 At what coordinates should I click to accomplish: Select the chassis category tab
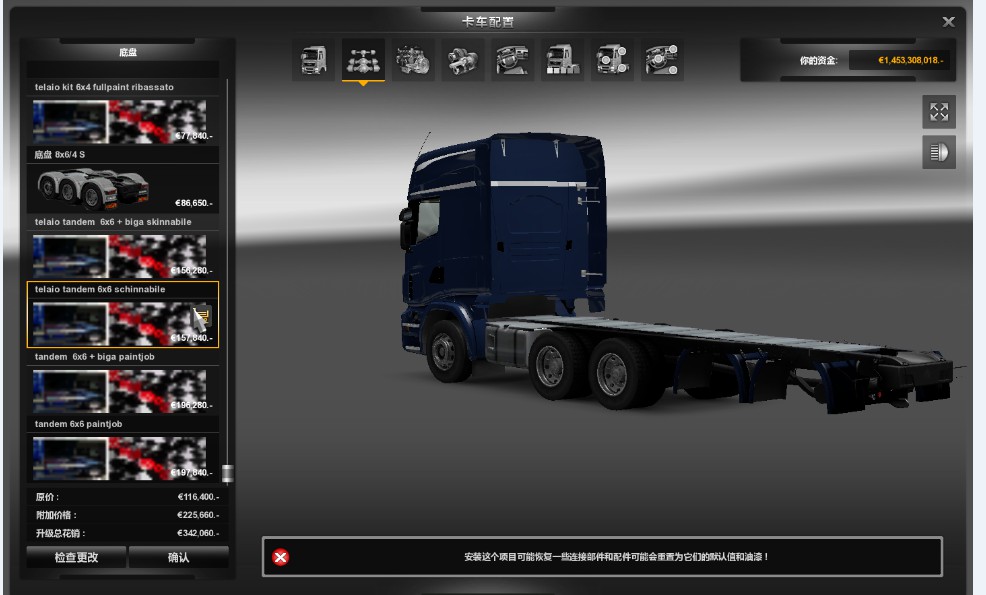363,60
